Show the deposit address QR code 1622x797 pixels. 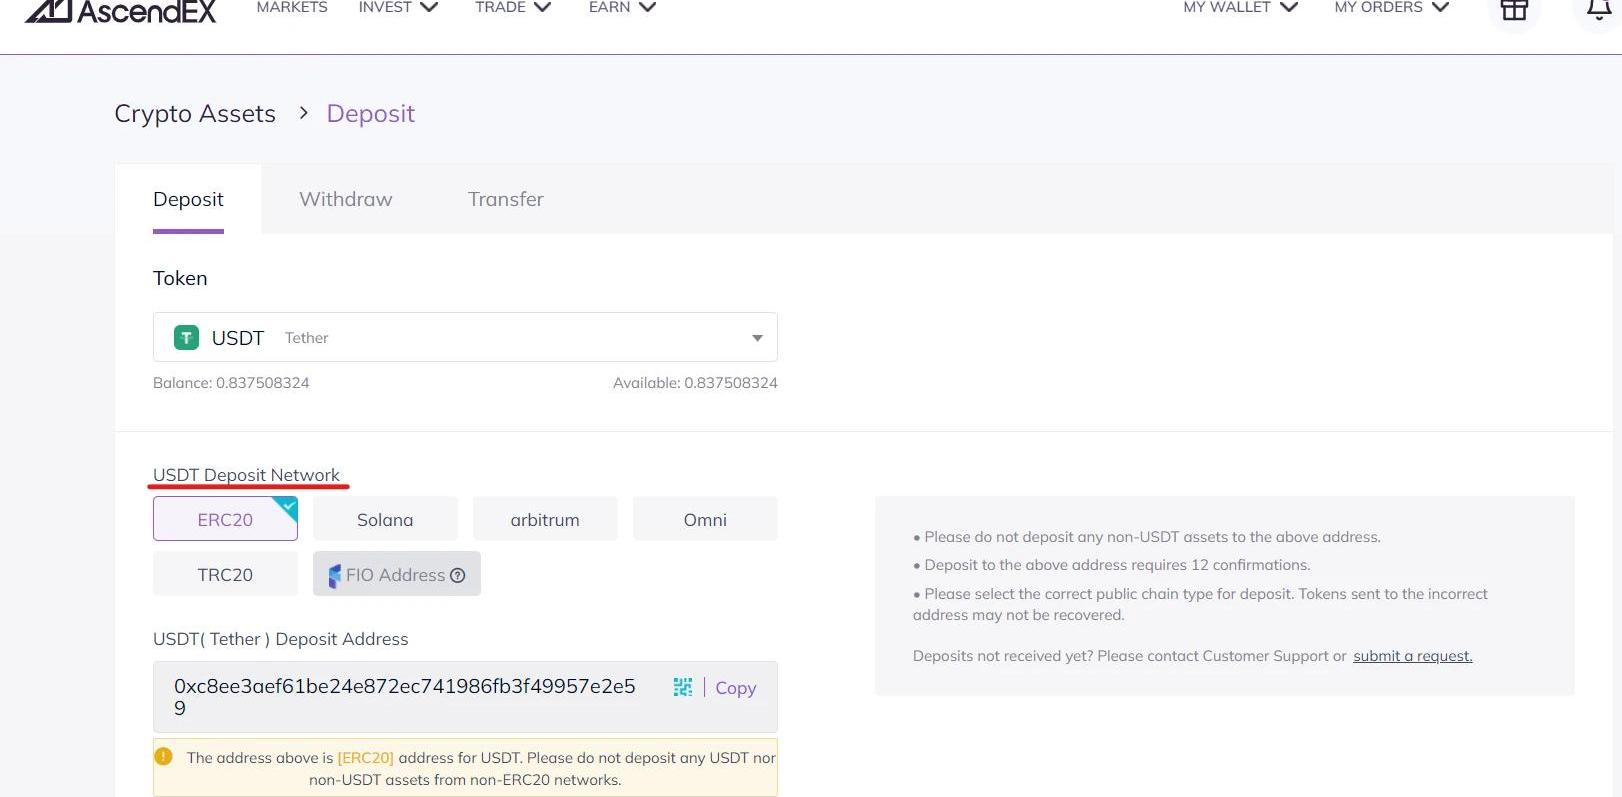tap(683, 687)
